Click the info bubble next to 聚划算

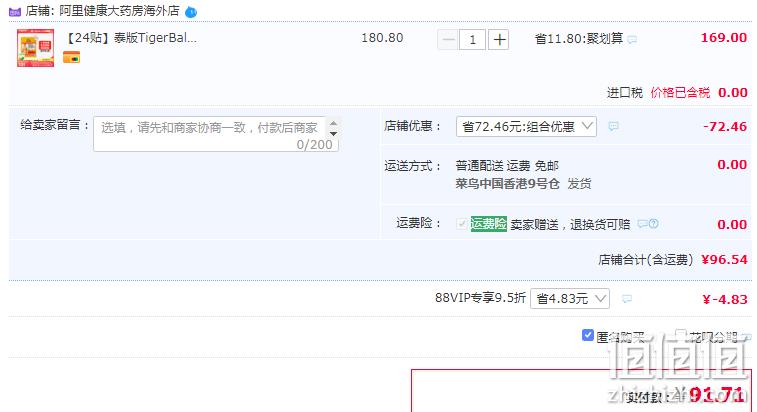tap(632, 39)
